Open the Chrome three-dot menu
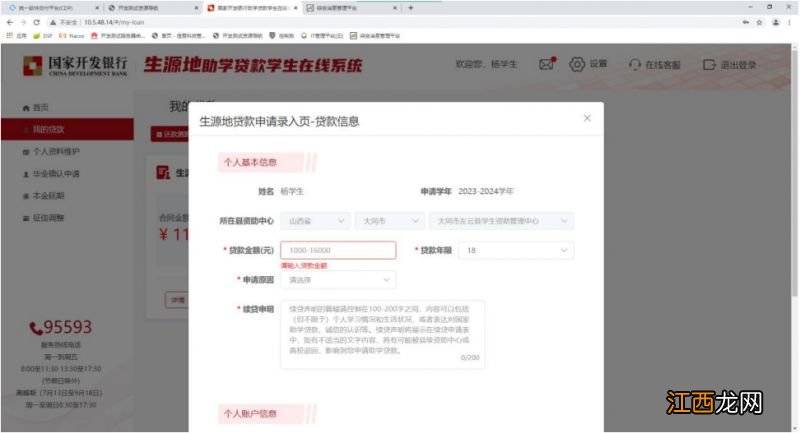The width and height of the screenshot is (800, 433). pyautogui.click(x=789, y=22)
